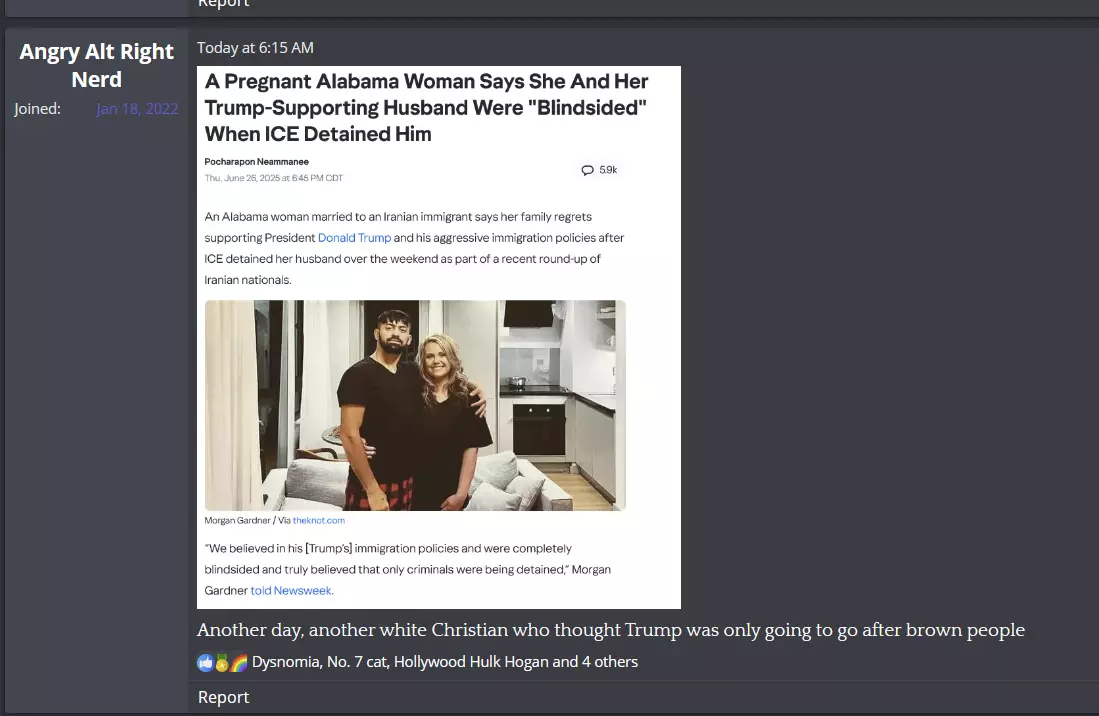Image resolution: width=1099 pixels, height=716 pixels.
Task: Click the article headline about the Pregnant Alabama Woman
Action: pos(426,108)
